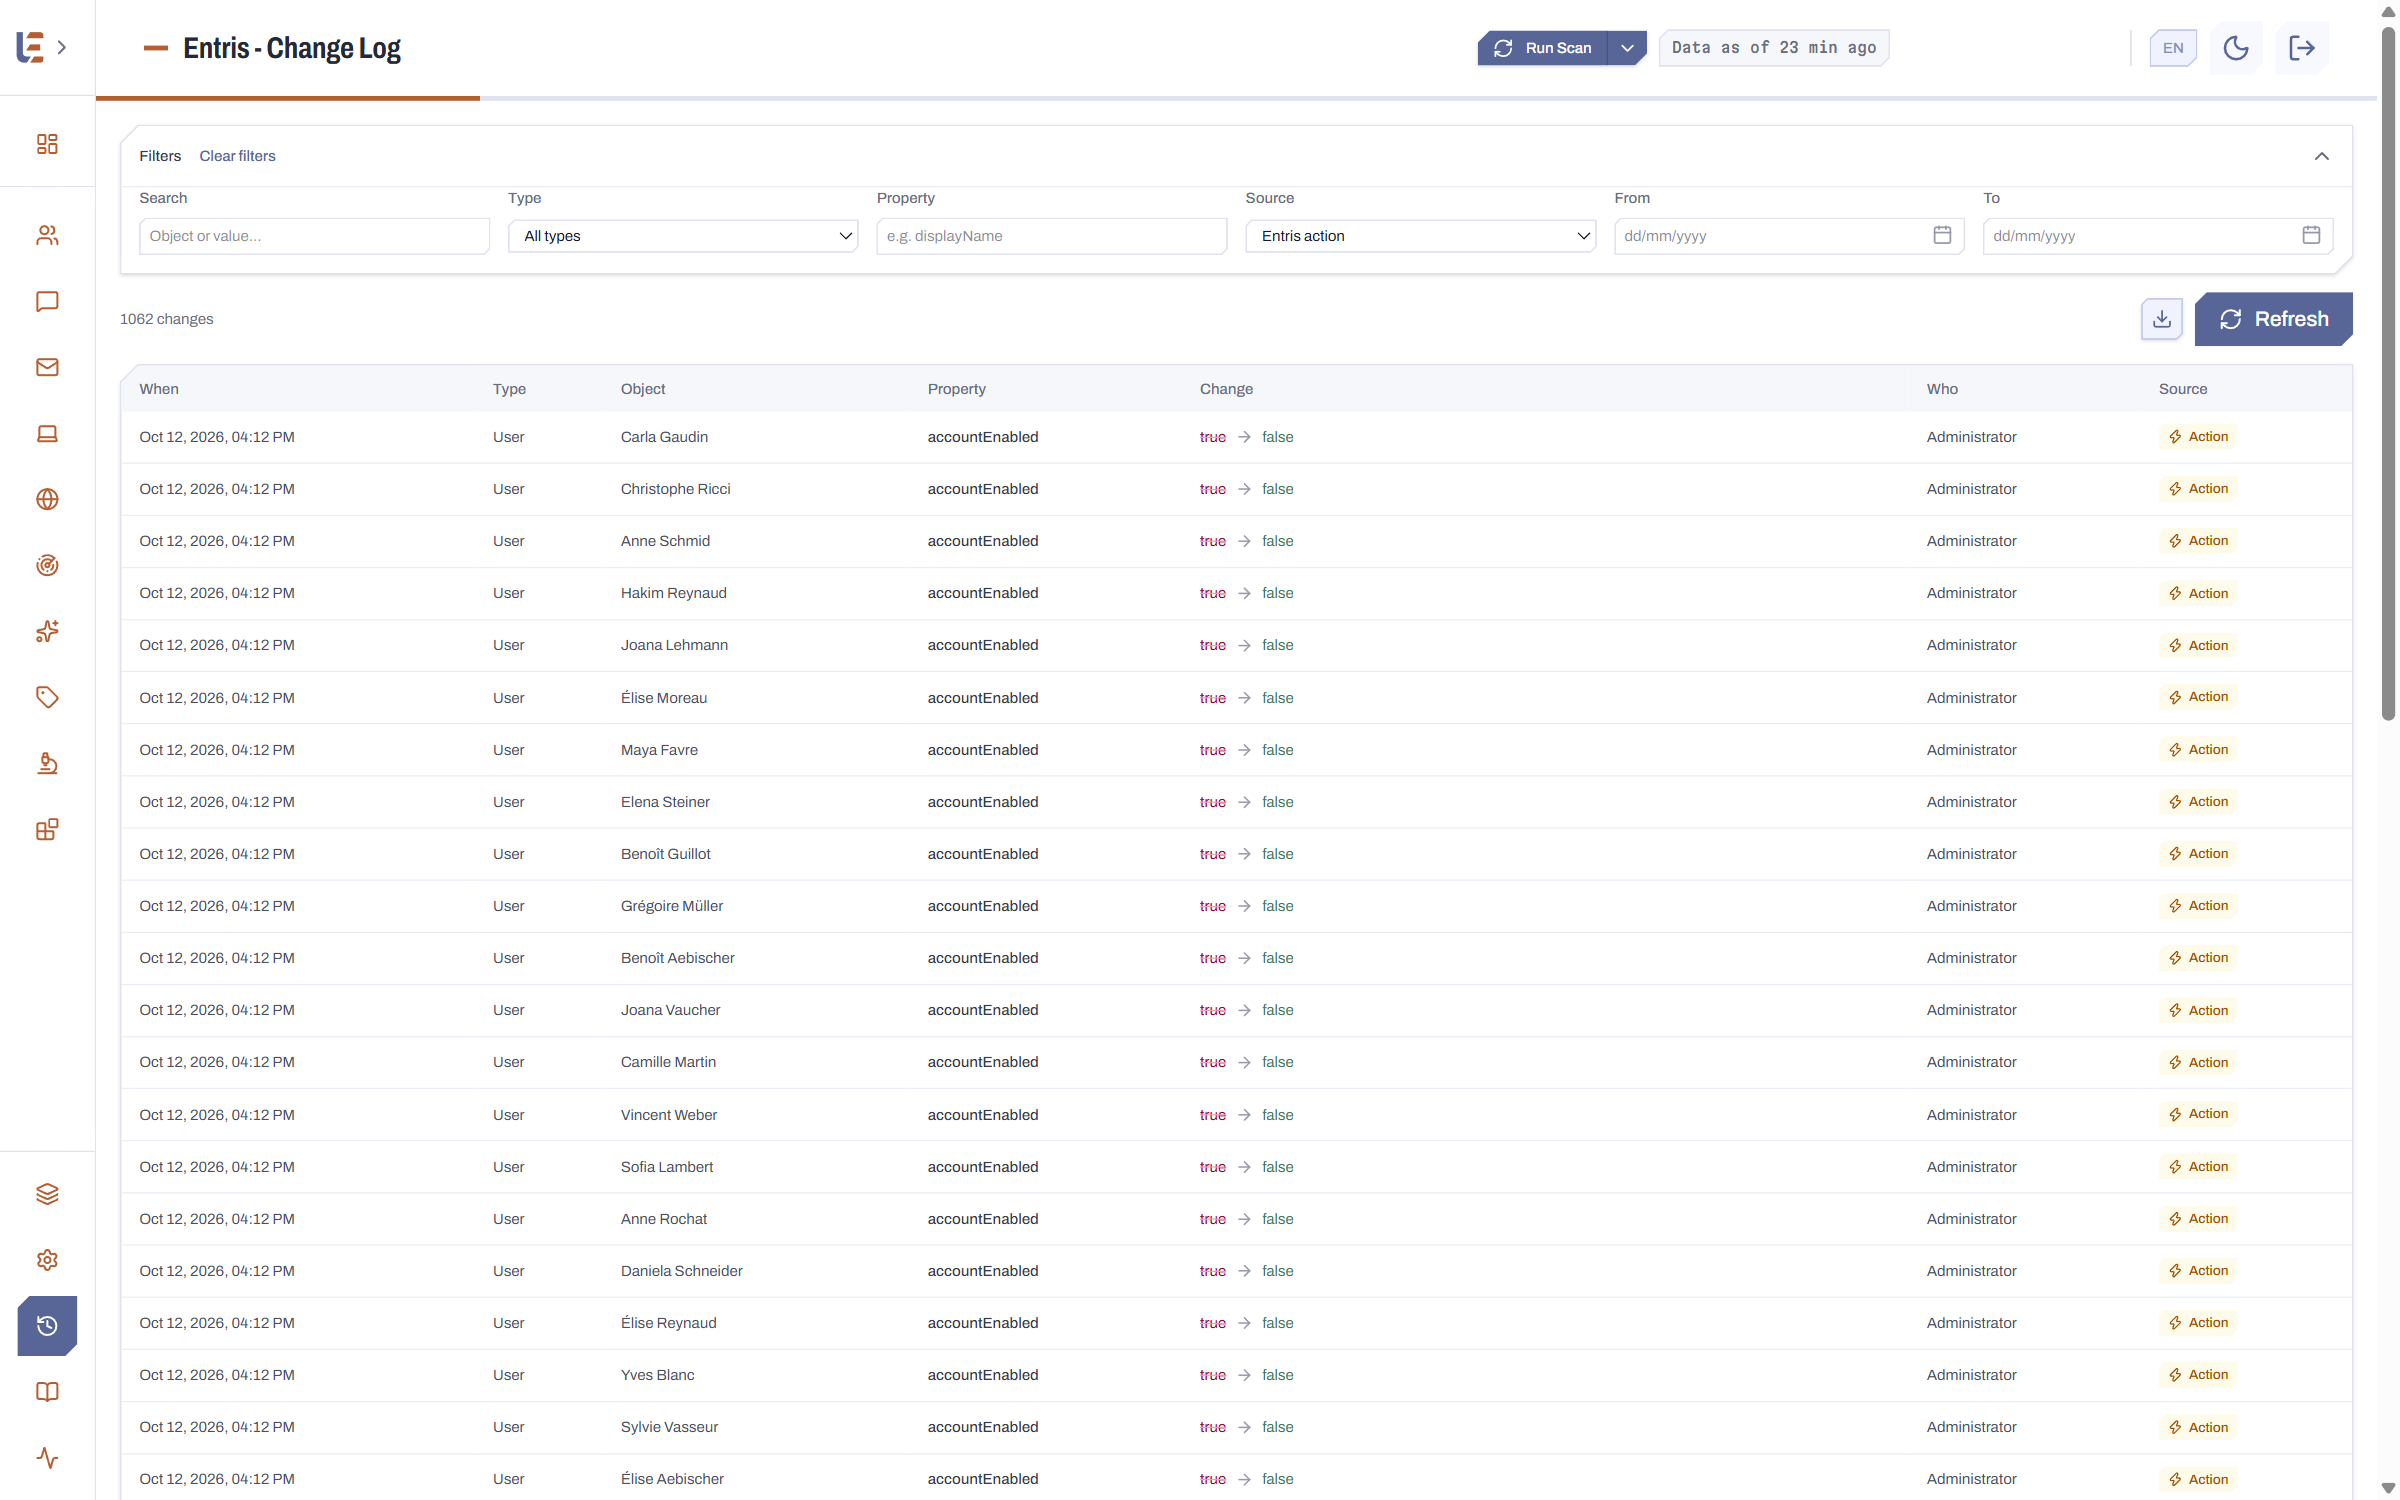Click the Search 'Object or value' field

tap(314, 236)
